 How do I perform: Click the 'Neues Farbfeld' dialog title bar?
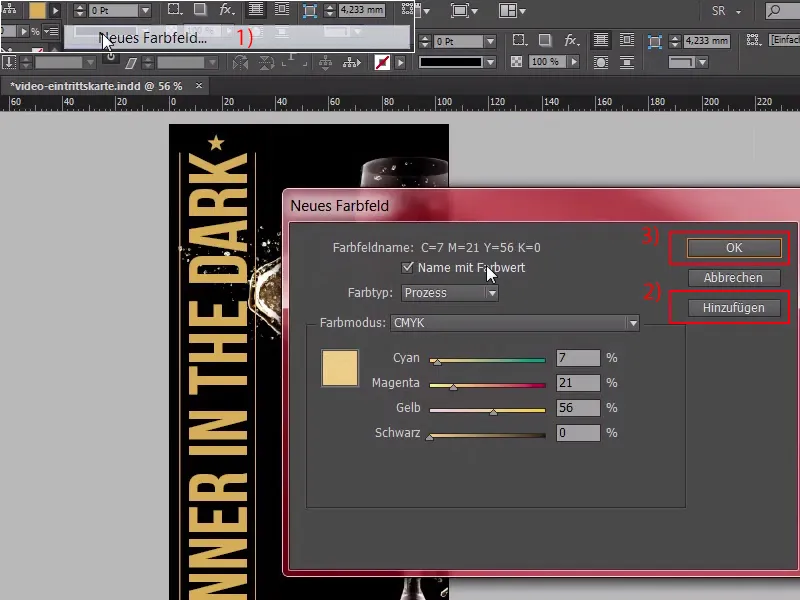541,206
